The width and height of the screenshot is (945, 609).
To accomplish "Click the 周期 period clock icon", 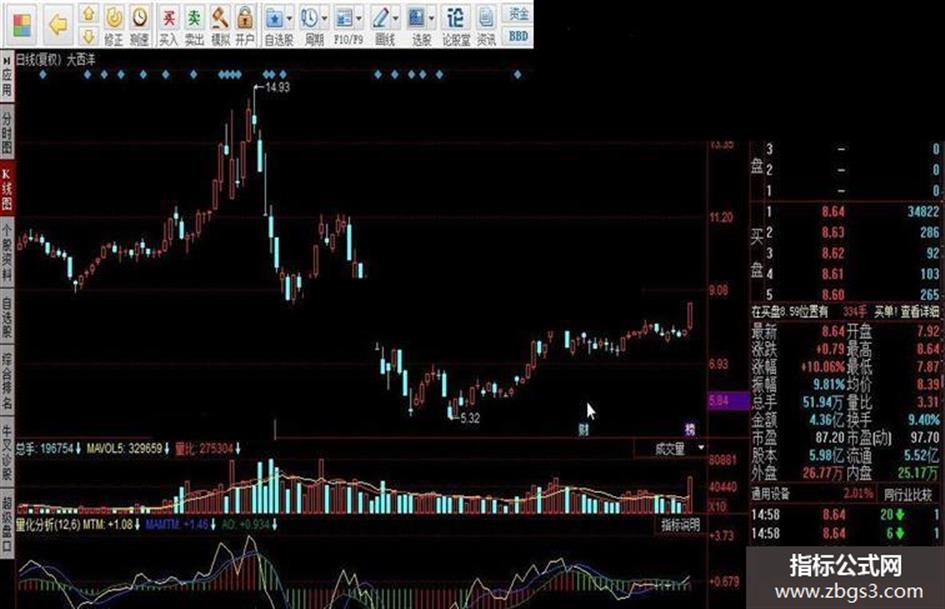I will pyautogui.click(x=309, y=18).
